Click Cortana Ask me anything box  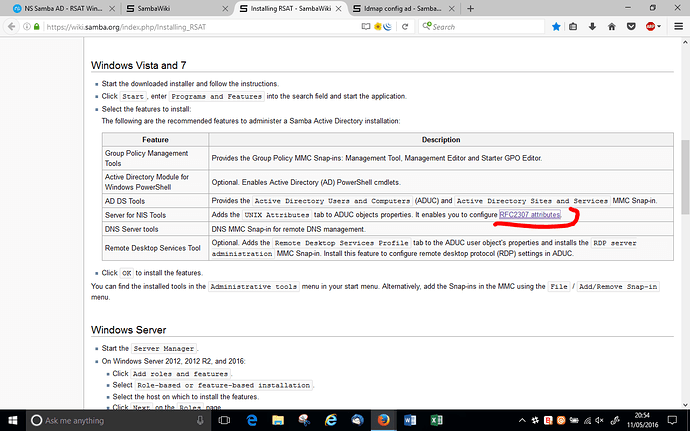(x=117, y=420)
